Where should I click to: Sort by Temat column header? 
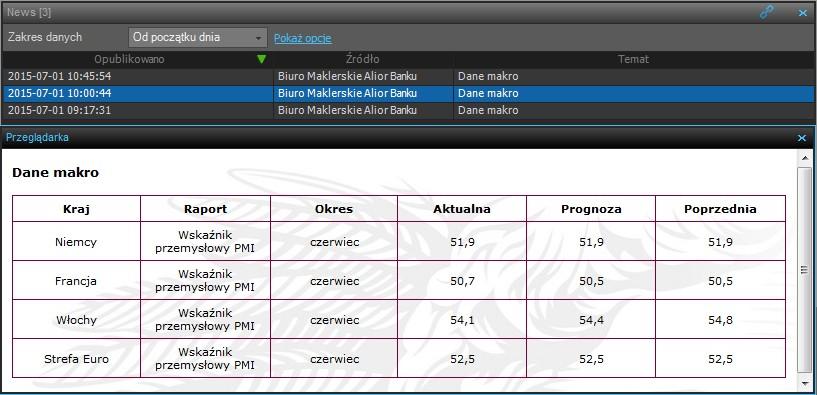click(x=634, y=59)
